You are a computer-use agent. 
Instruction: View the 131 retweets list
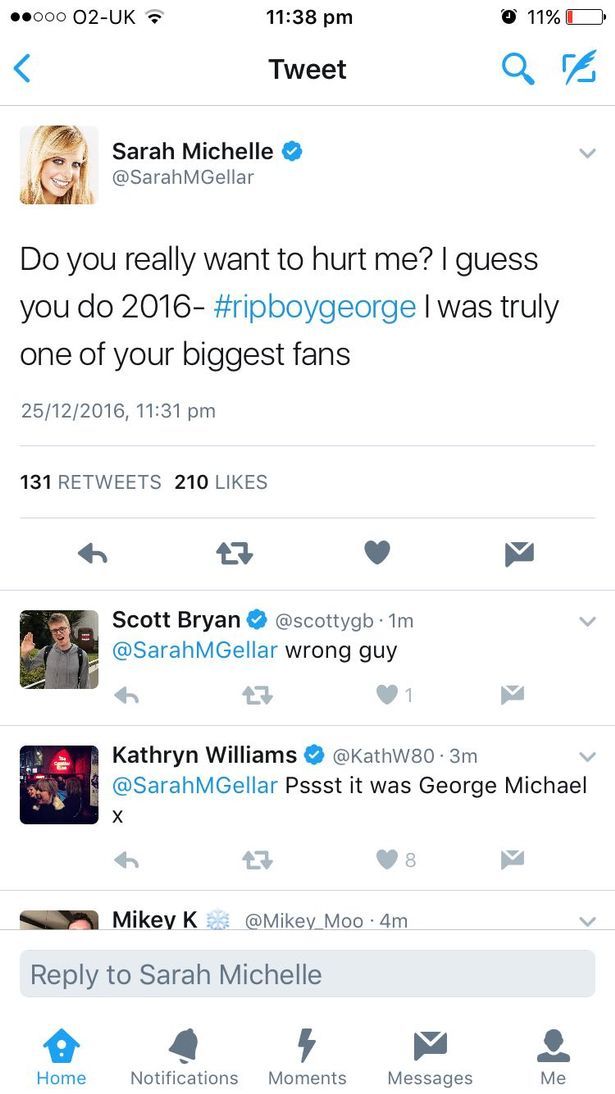[90, 482]
